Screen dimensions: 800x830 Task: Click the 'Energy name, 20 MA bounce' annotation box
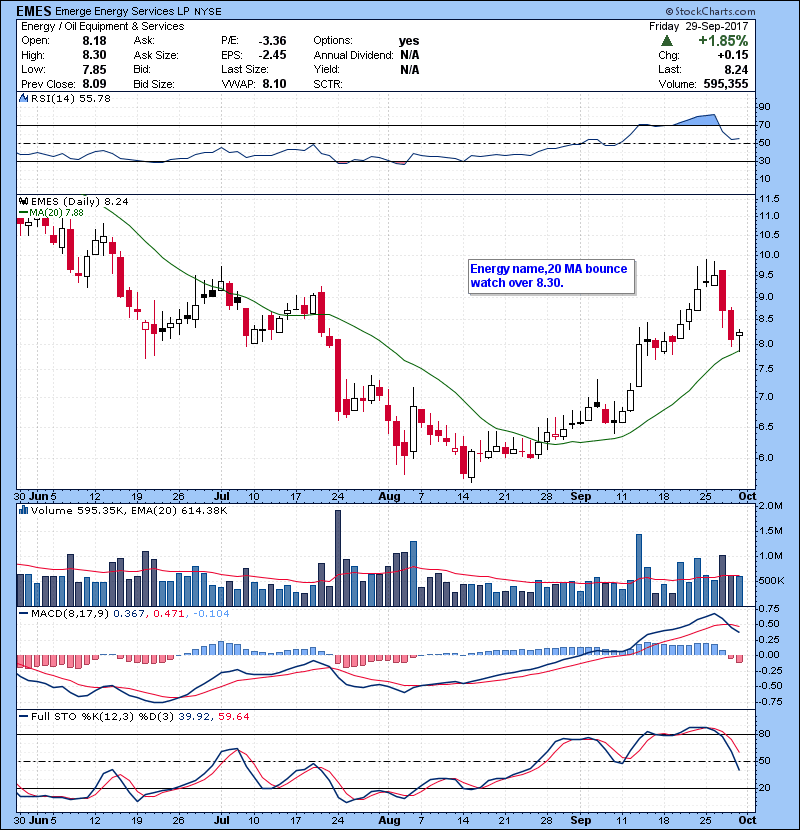pyautogui.click(x=551, y=276)
